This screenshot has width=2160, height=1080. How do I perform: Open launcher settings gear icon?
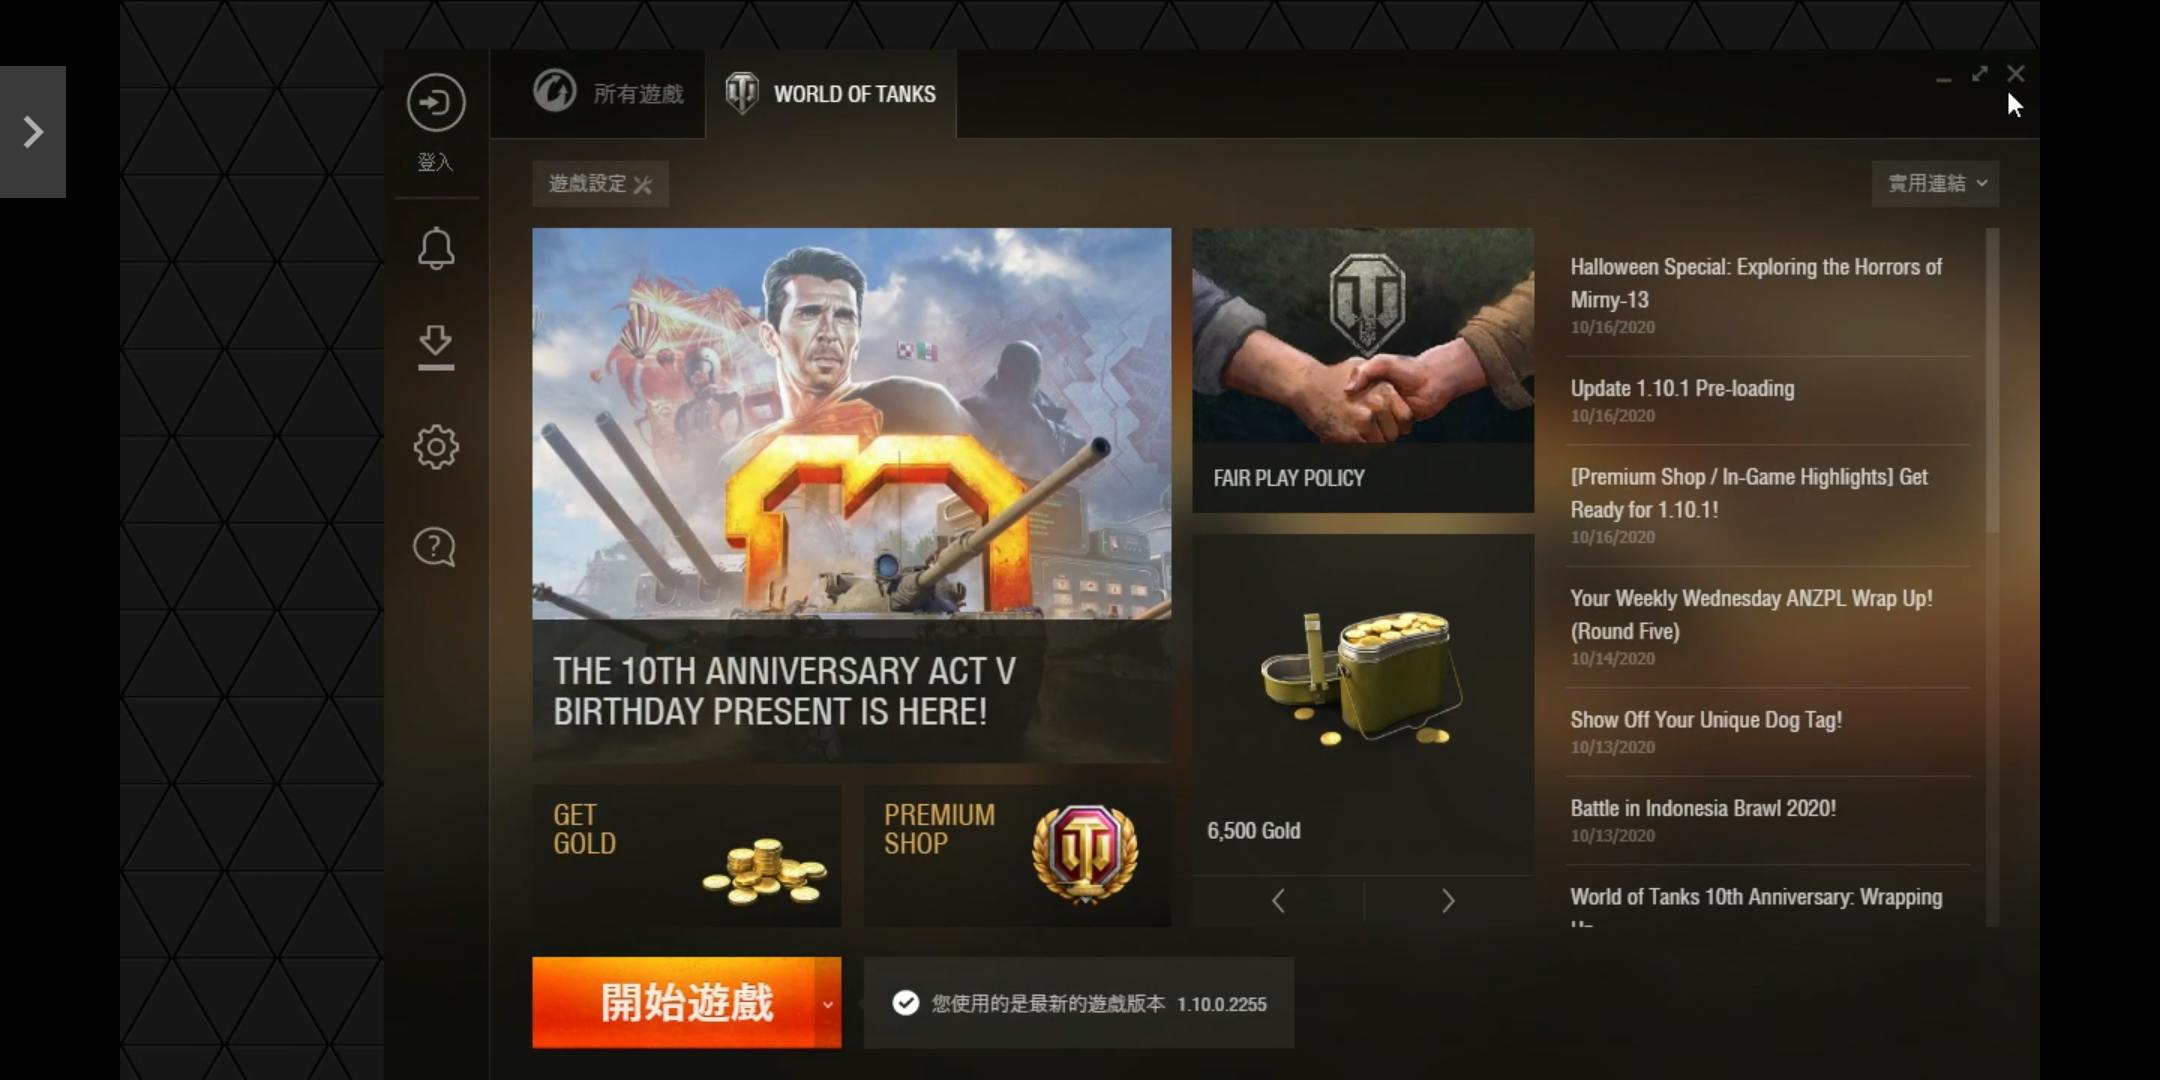point(435,447)
